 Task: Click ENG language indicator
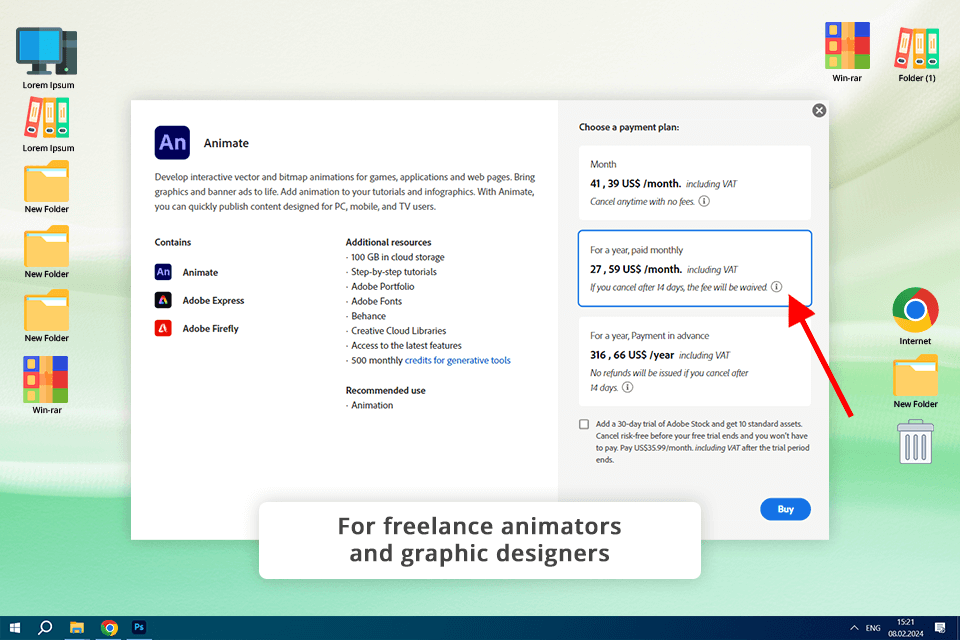point(873,628)
